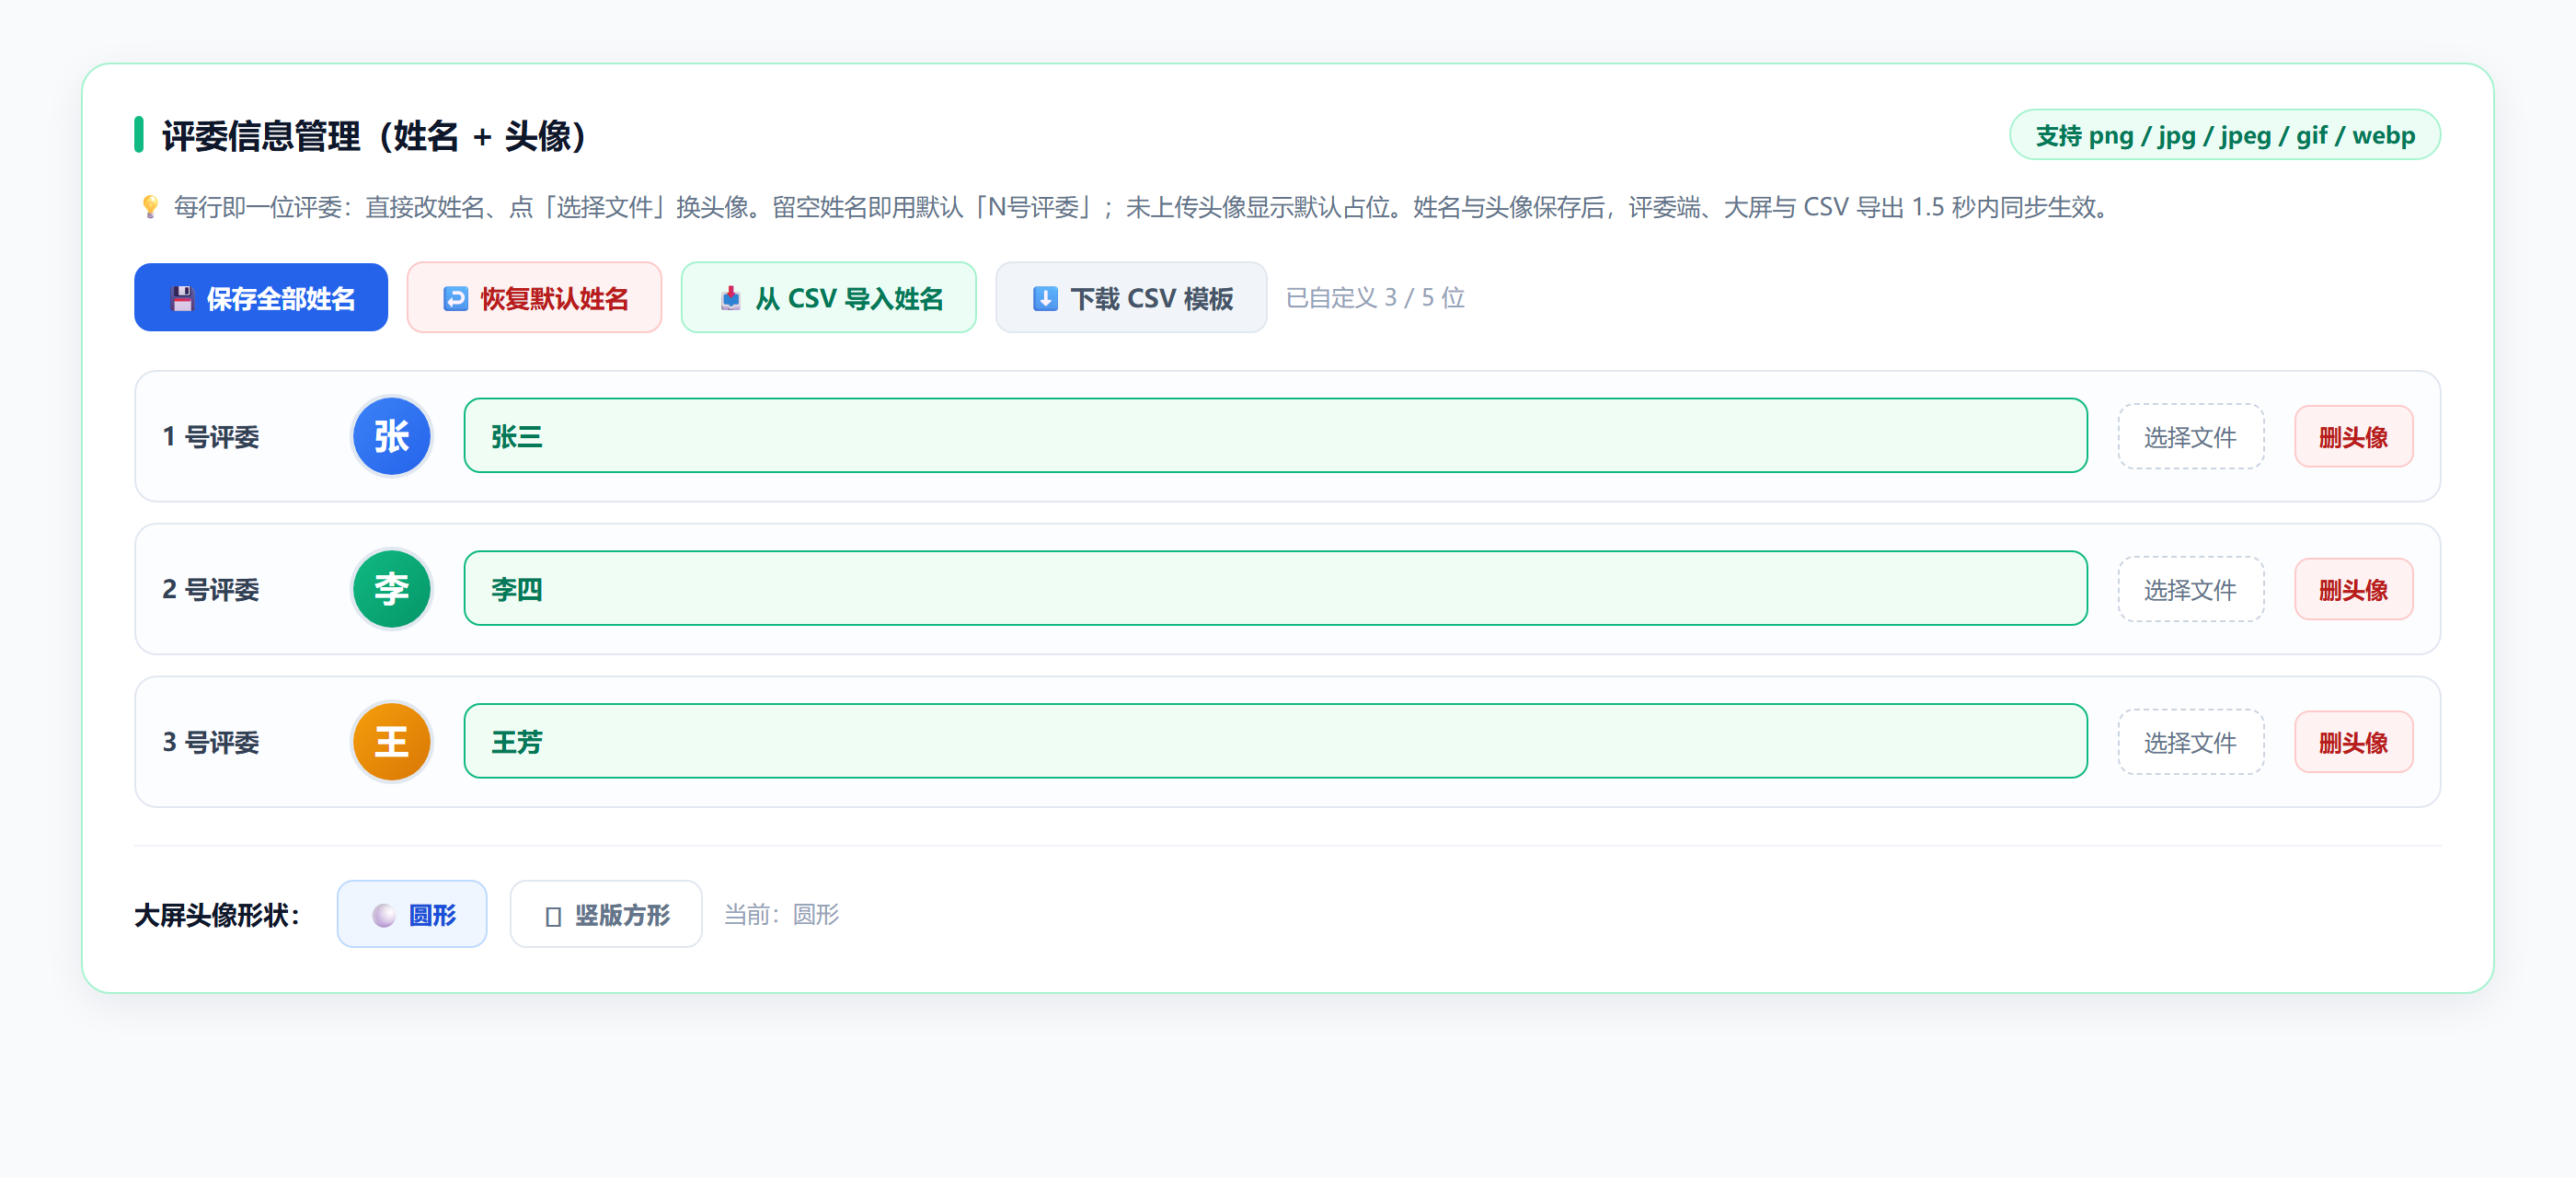Select 竖版方形 avatar shape option
The image size is (2576, 1178).
pos(606,914)
